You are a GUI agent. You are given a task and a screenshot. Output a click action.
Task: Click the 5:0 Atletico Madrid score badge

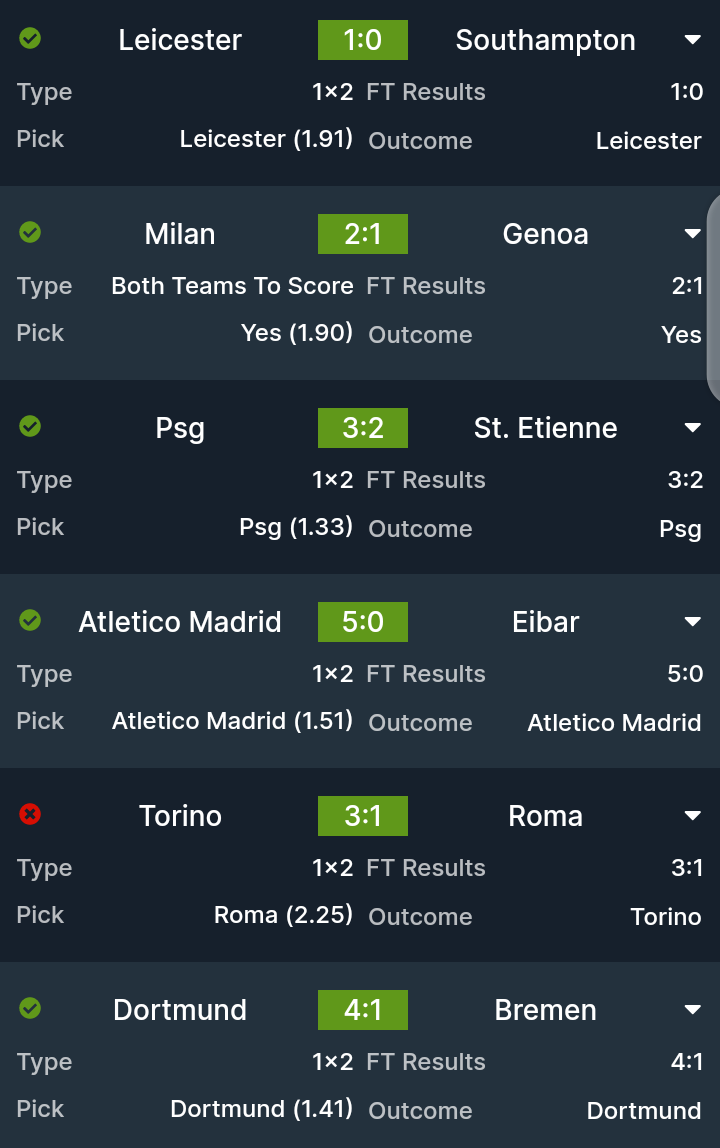[x=363, y=622]
